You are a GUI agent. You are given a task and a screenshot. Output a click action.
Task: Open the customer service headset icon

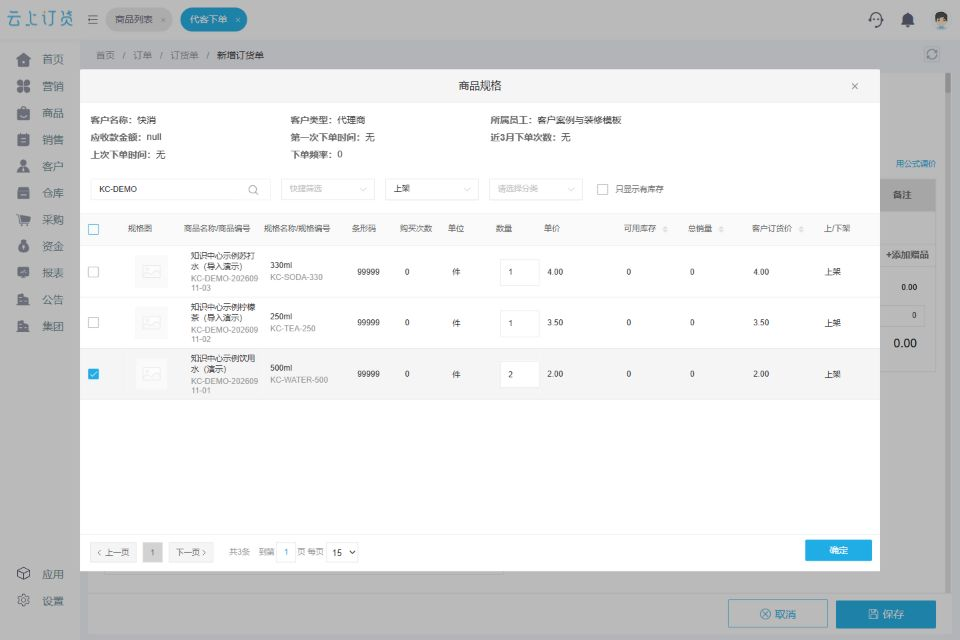point(876,20)
